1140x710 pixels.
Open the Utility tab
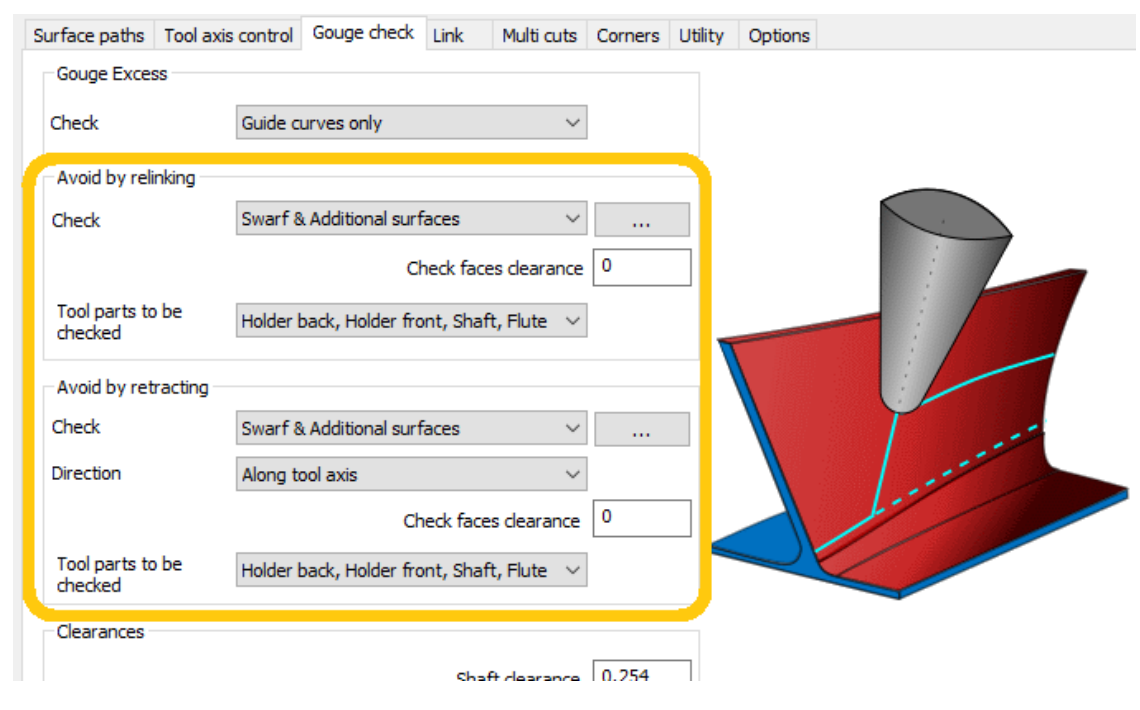pos(702,36)
